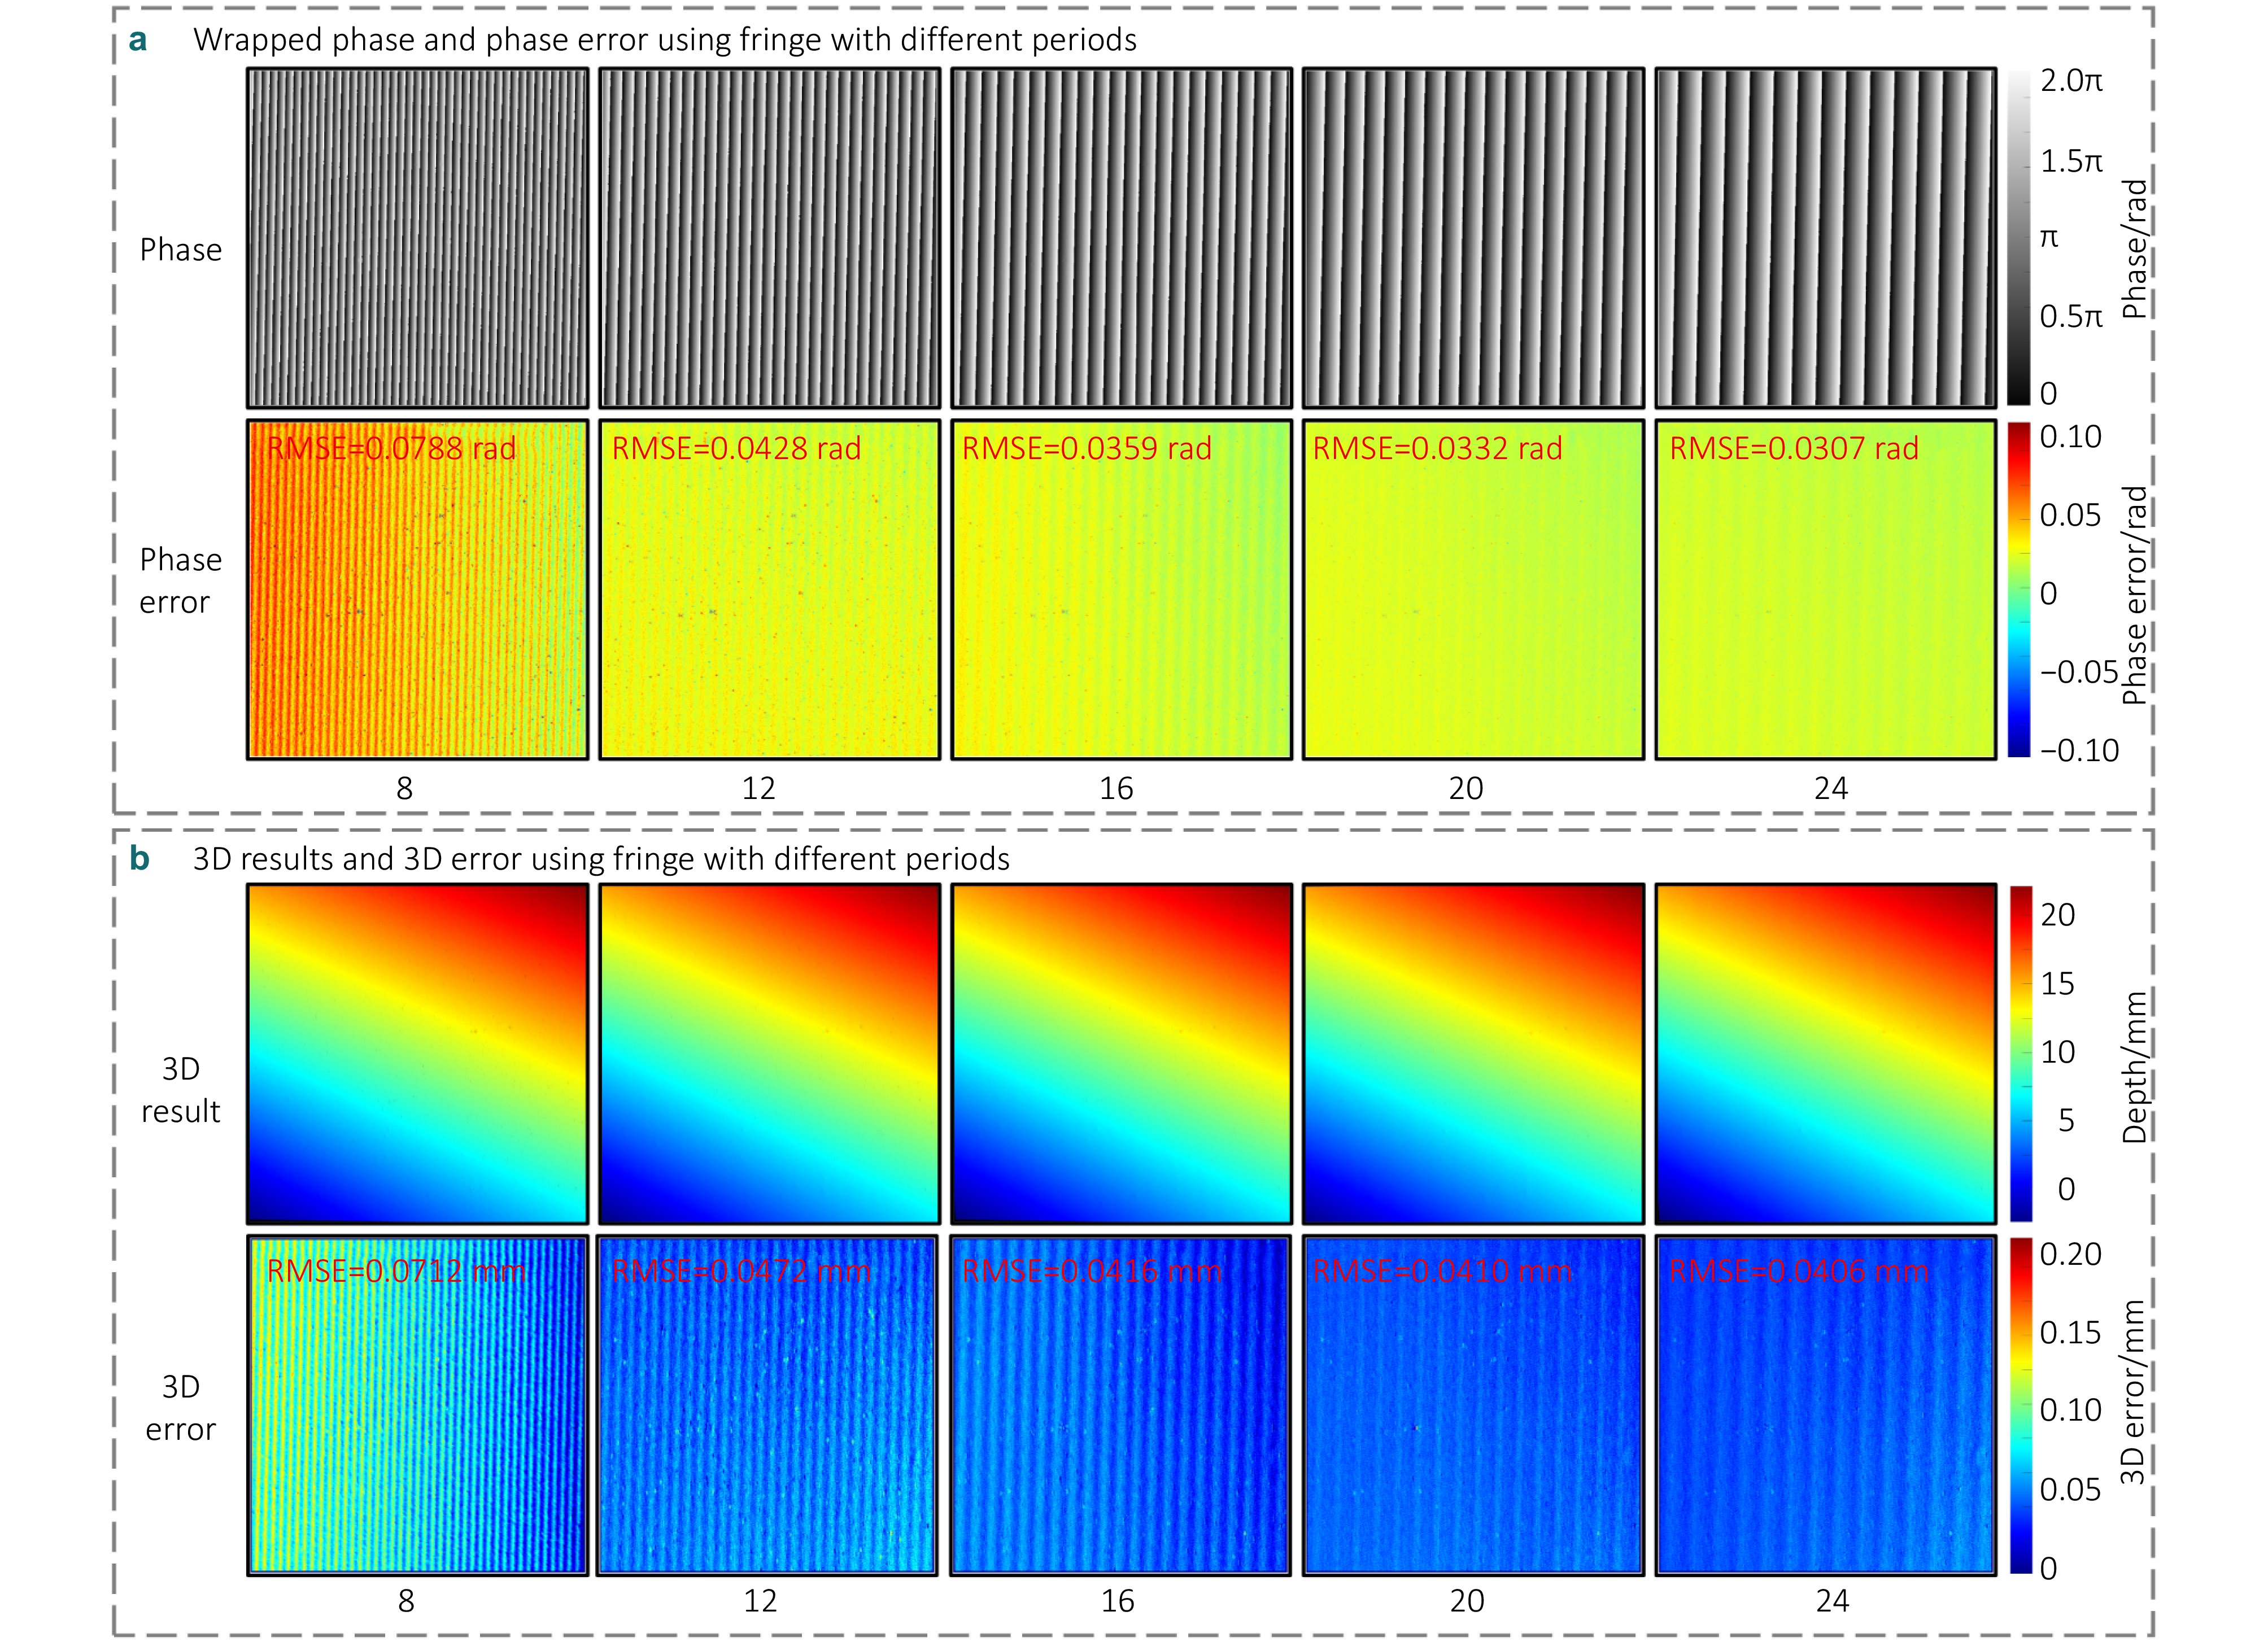Click the '−0.10' phase error tick label
The width and height of the screenshot is (2268, 1642).
click(x=2079, y=750)
